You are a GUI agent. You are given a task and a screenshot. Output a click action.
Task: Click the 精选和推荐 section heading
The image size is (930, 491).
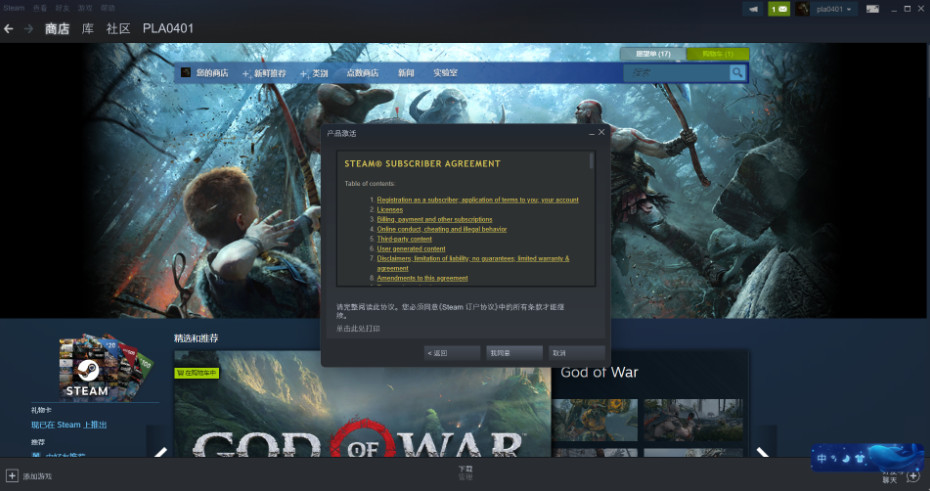click(x=196, y=338)
